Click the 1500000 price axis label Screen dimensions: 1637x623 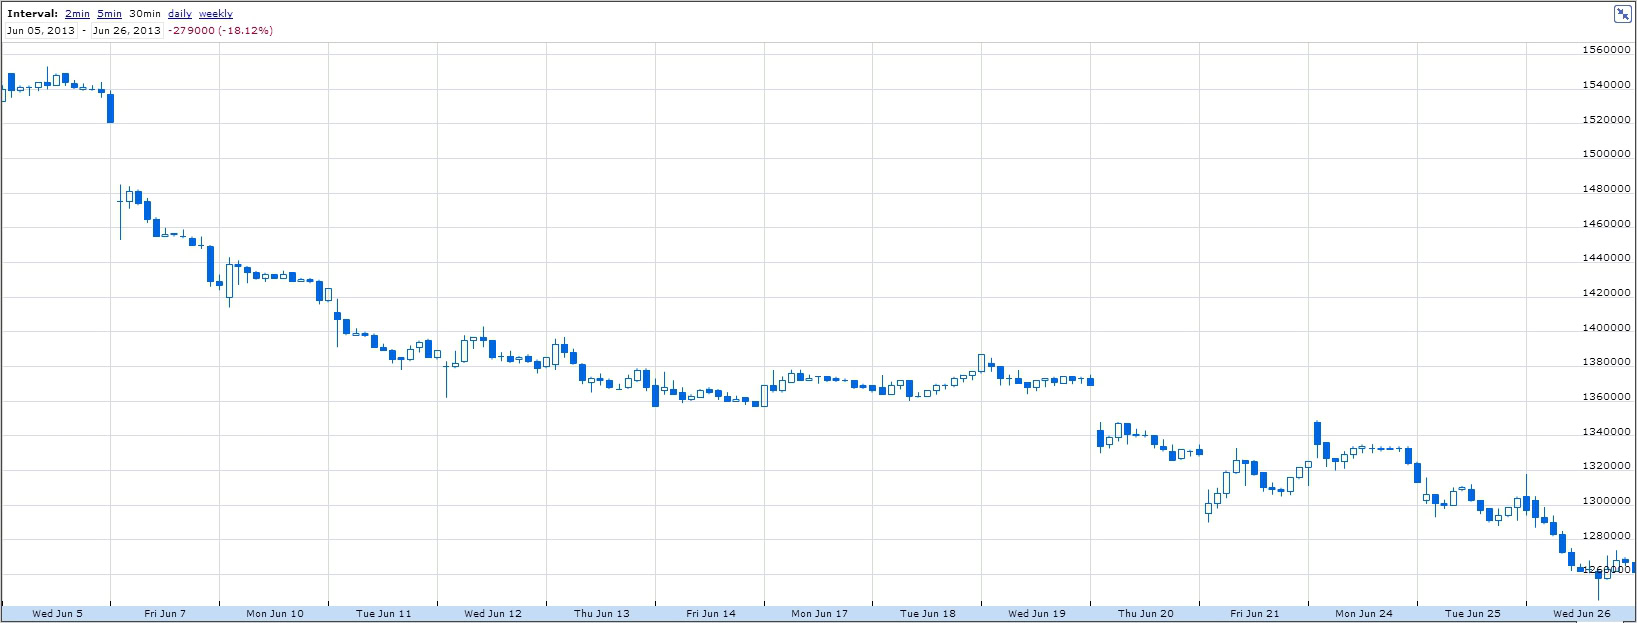pos(1608,154)
